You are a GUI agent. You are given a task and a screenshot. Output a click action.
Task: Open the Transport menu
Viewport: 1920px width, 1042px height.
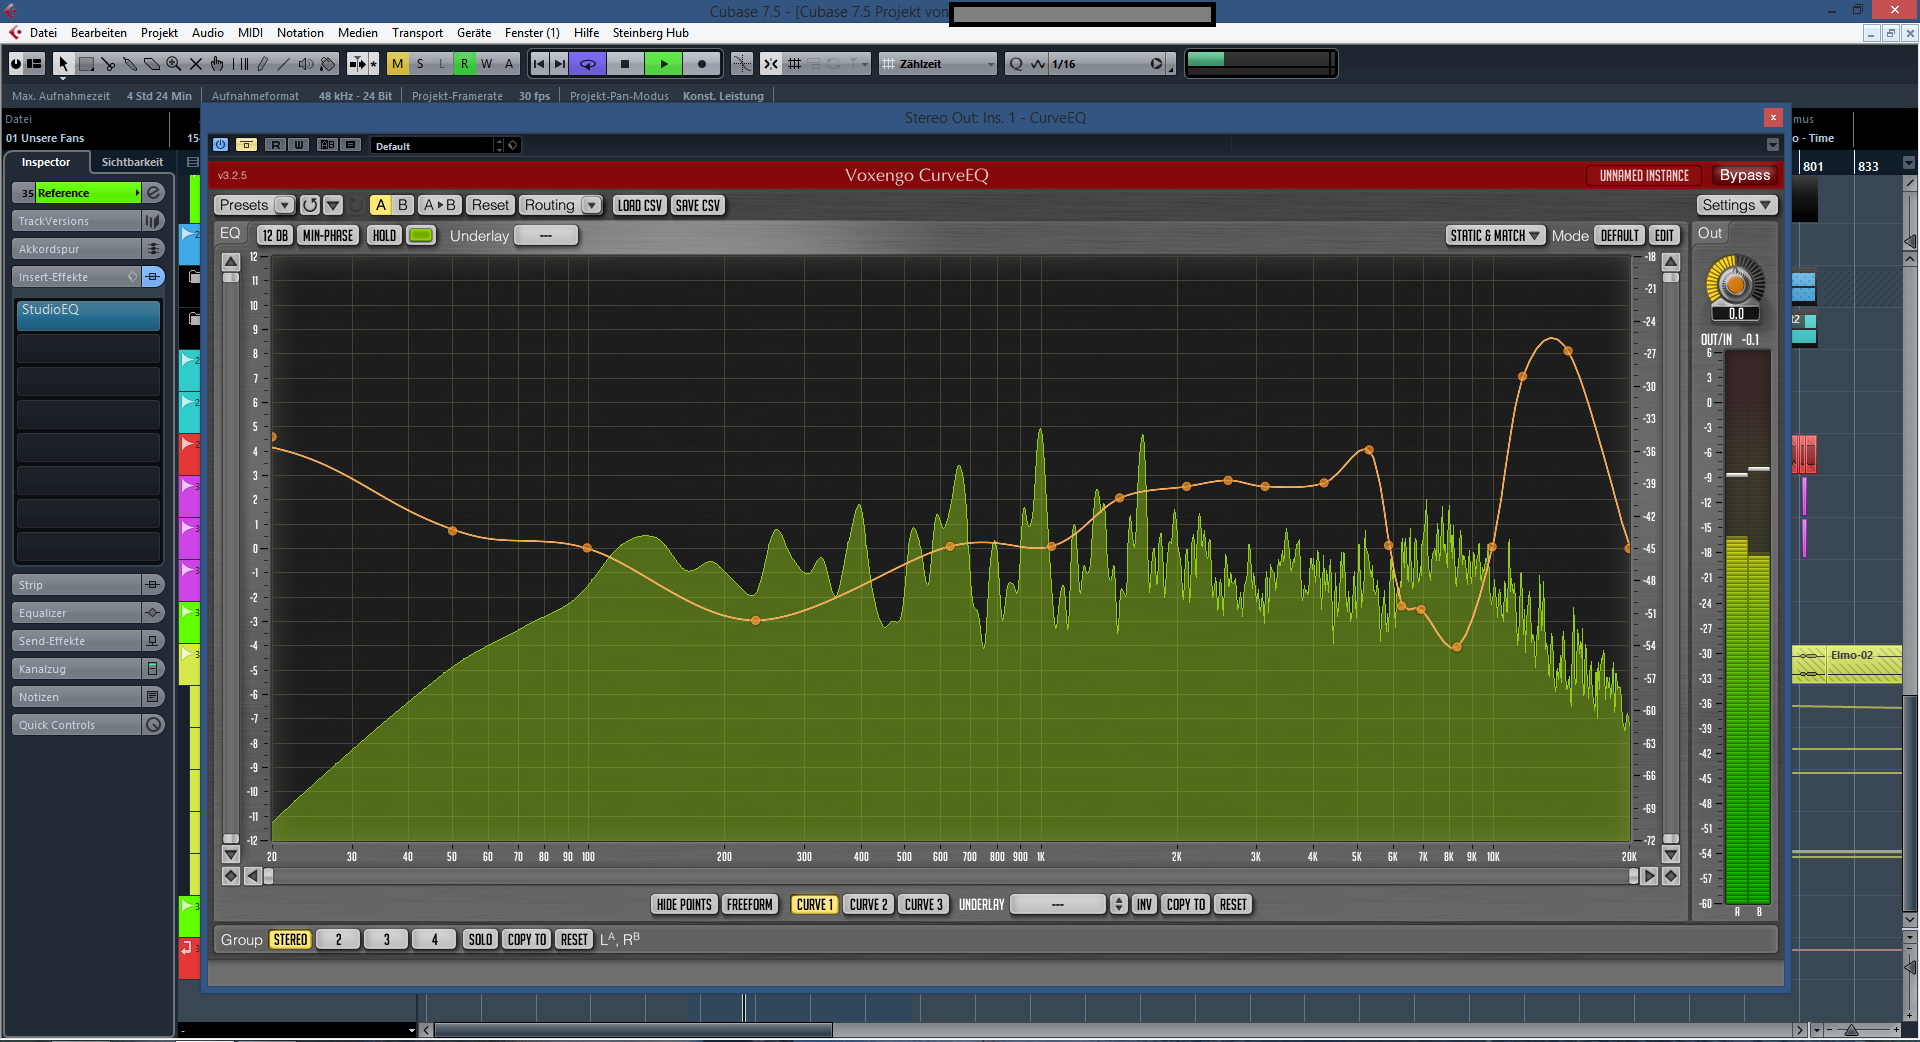click(417, 33)
